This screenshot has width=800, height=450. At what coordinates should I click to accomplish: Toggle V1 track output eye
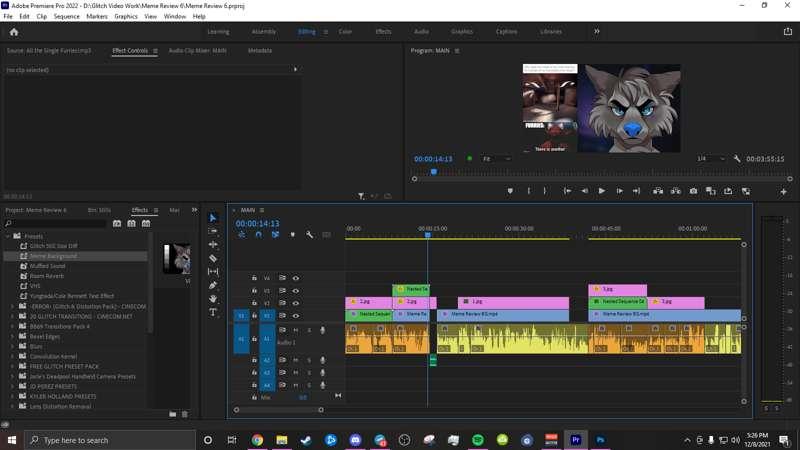point(295,316)
